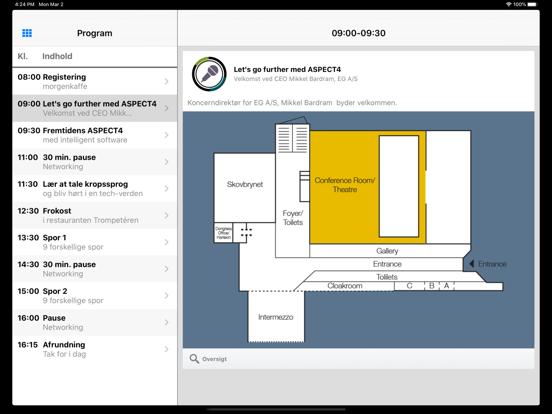Check the battery indicator

coord(533,4)
